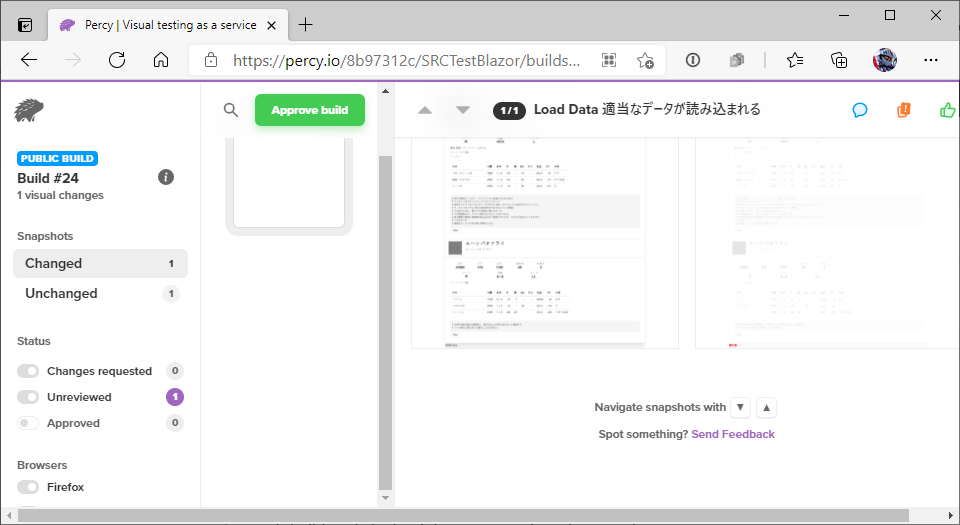Click the 1/1 snapshot counter badge
Viewport: 960px width, 525px height.
pos(509,110)
